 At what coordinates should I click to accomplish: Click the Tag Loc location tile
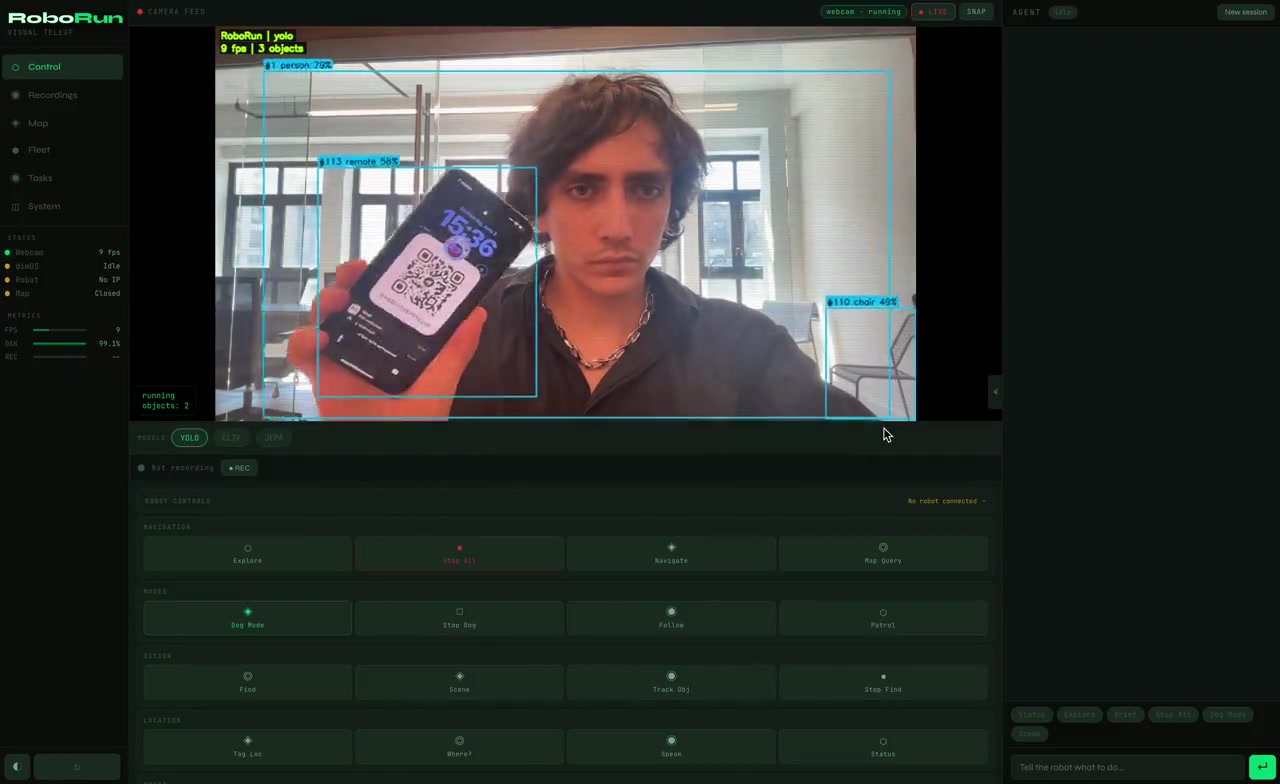tap(247, 747)
